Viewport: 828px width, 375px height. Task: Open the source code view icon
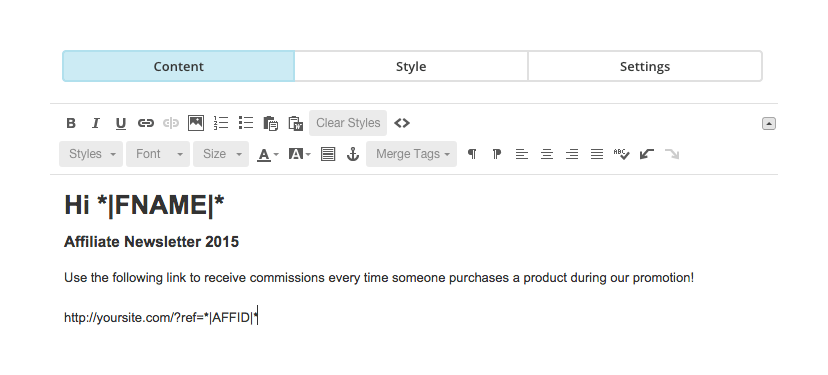pos(402,123)
